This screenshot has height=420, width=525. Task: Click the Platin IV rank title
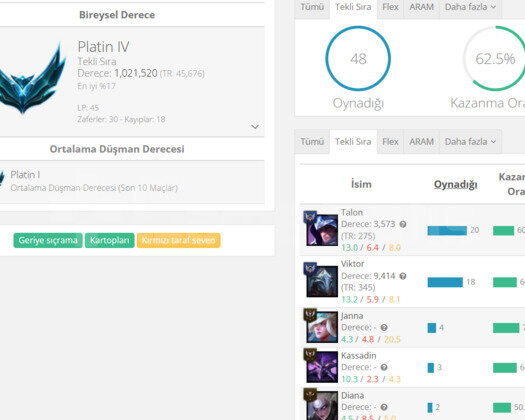[x=103, y=47]
